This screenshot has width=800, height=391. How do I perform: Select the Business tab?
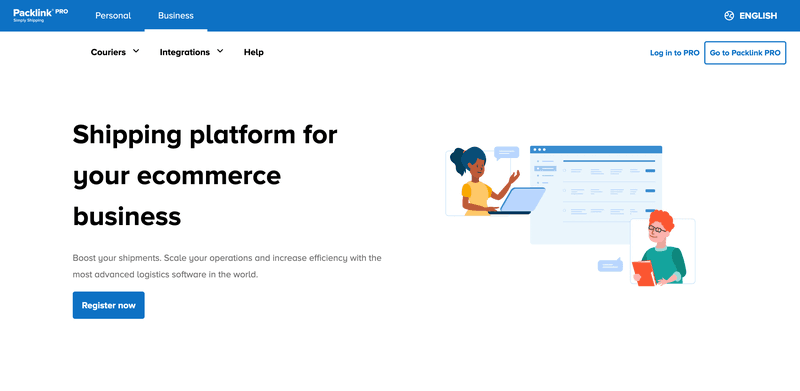176,15
